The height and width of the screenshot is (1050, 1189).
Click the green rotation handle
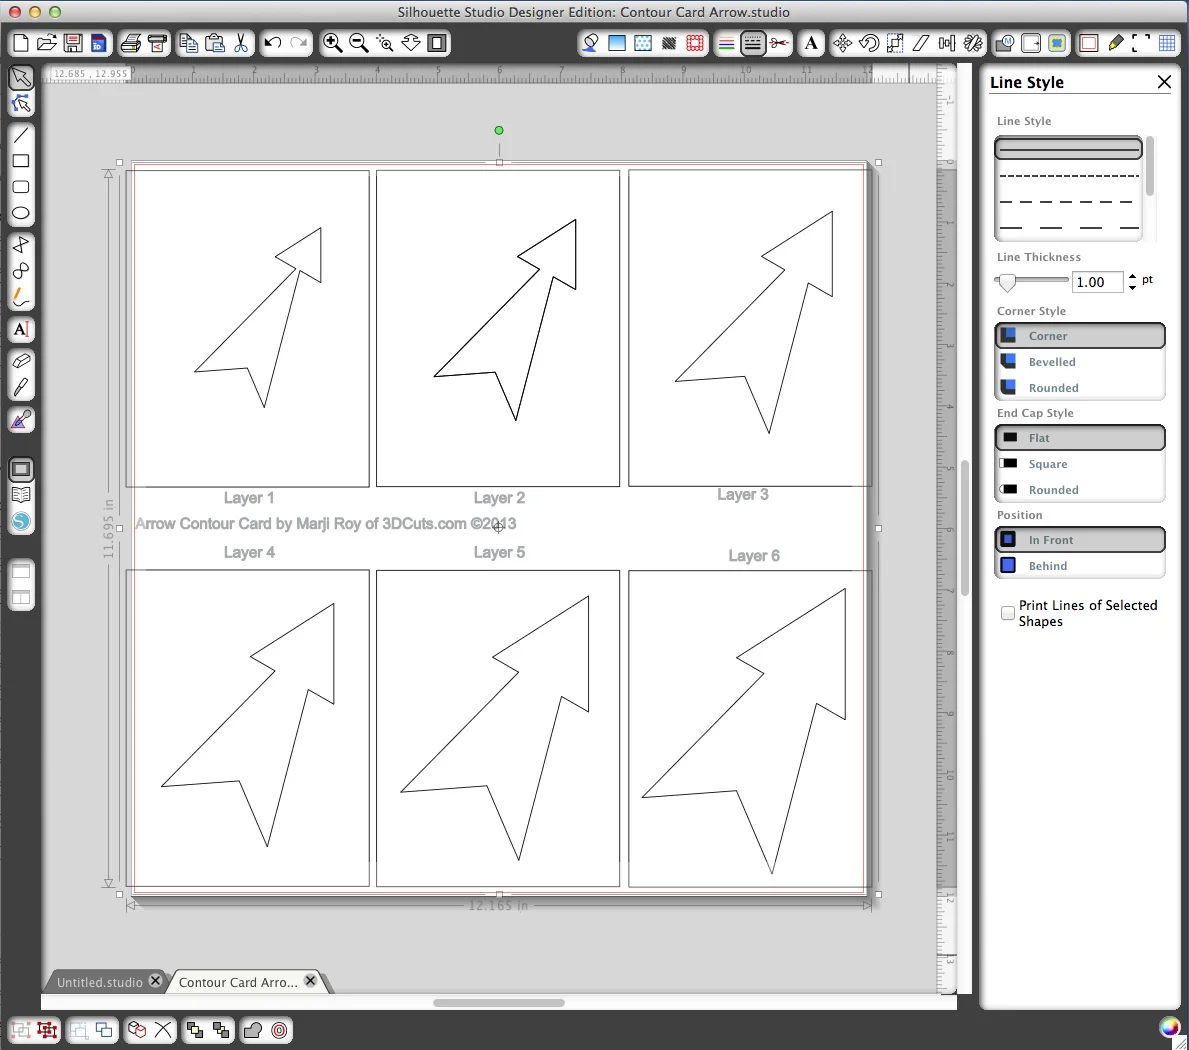[499, 130]
